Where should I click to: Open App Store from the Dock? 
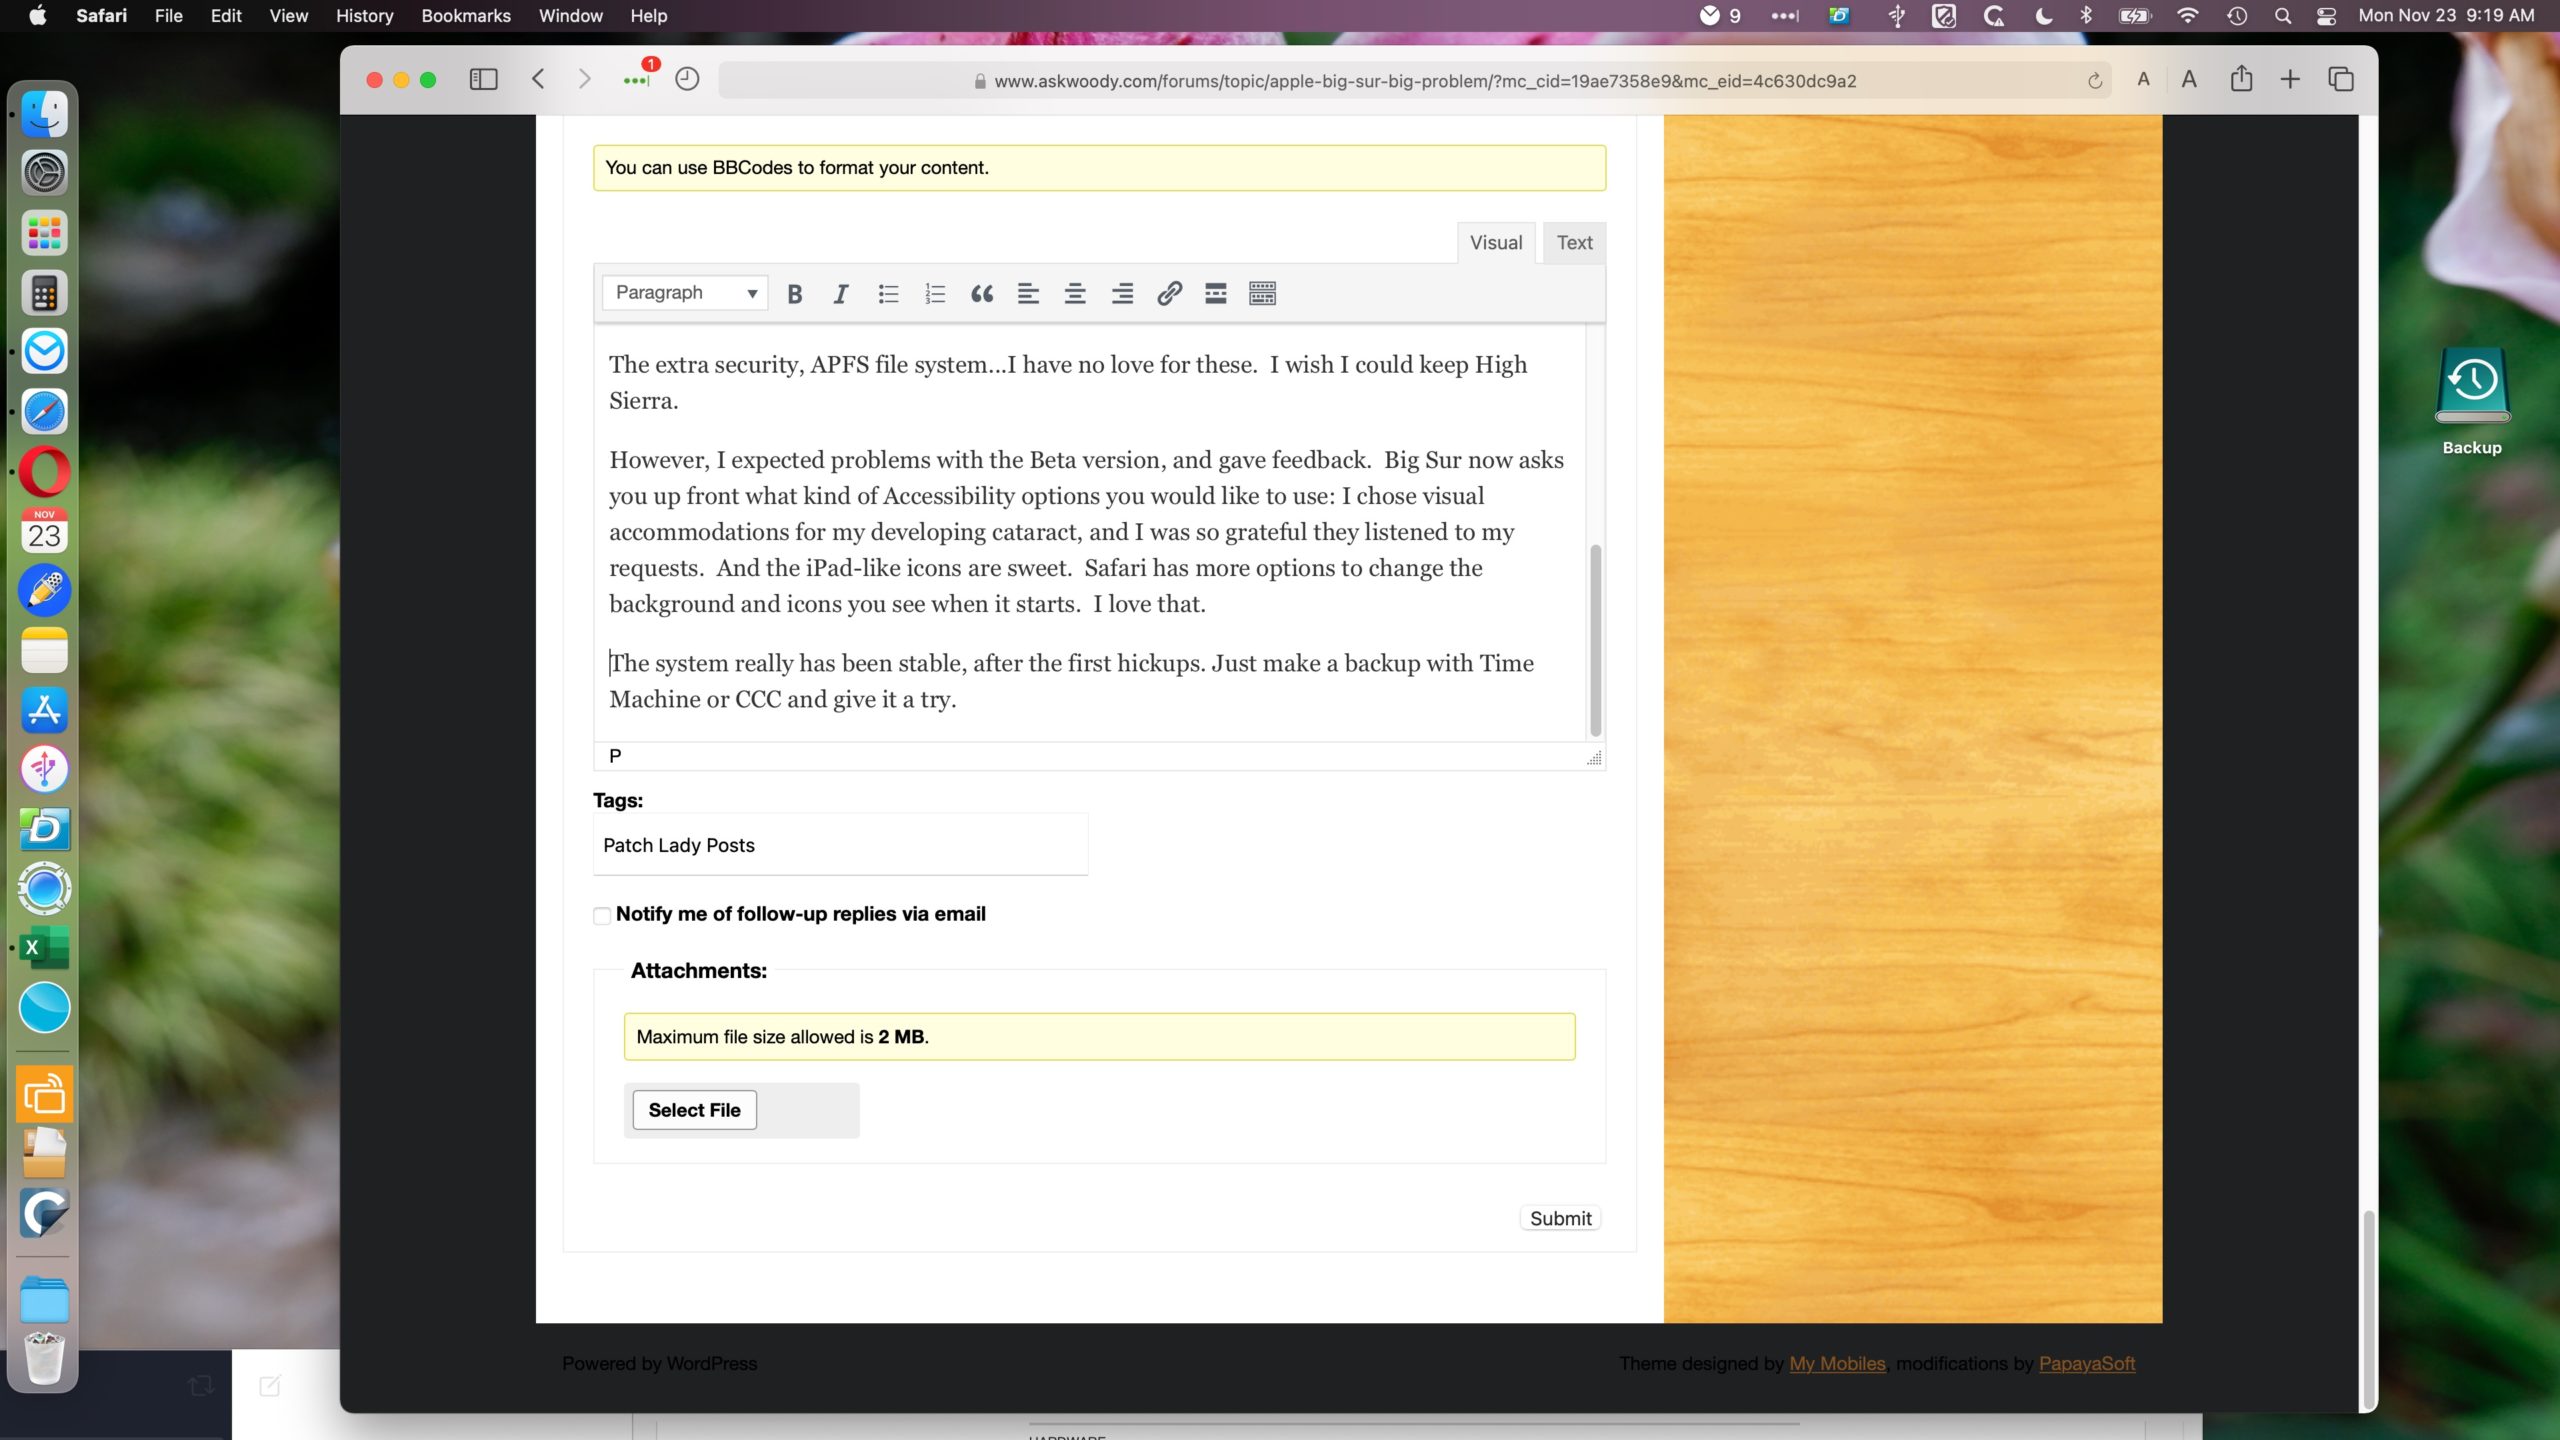pos(44,710)
